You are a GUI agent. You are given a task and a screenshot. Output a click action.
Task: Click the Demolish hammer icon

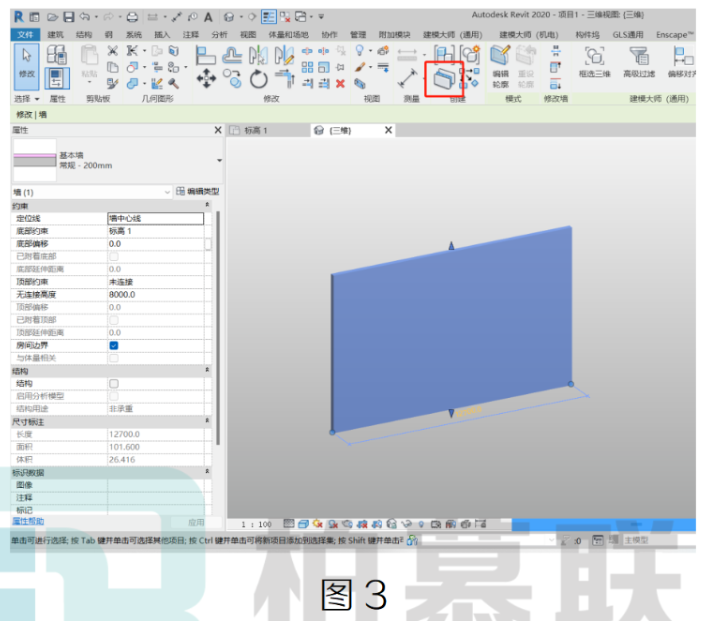174,83
